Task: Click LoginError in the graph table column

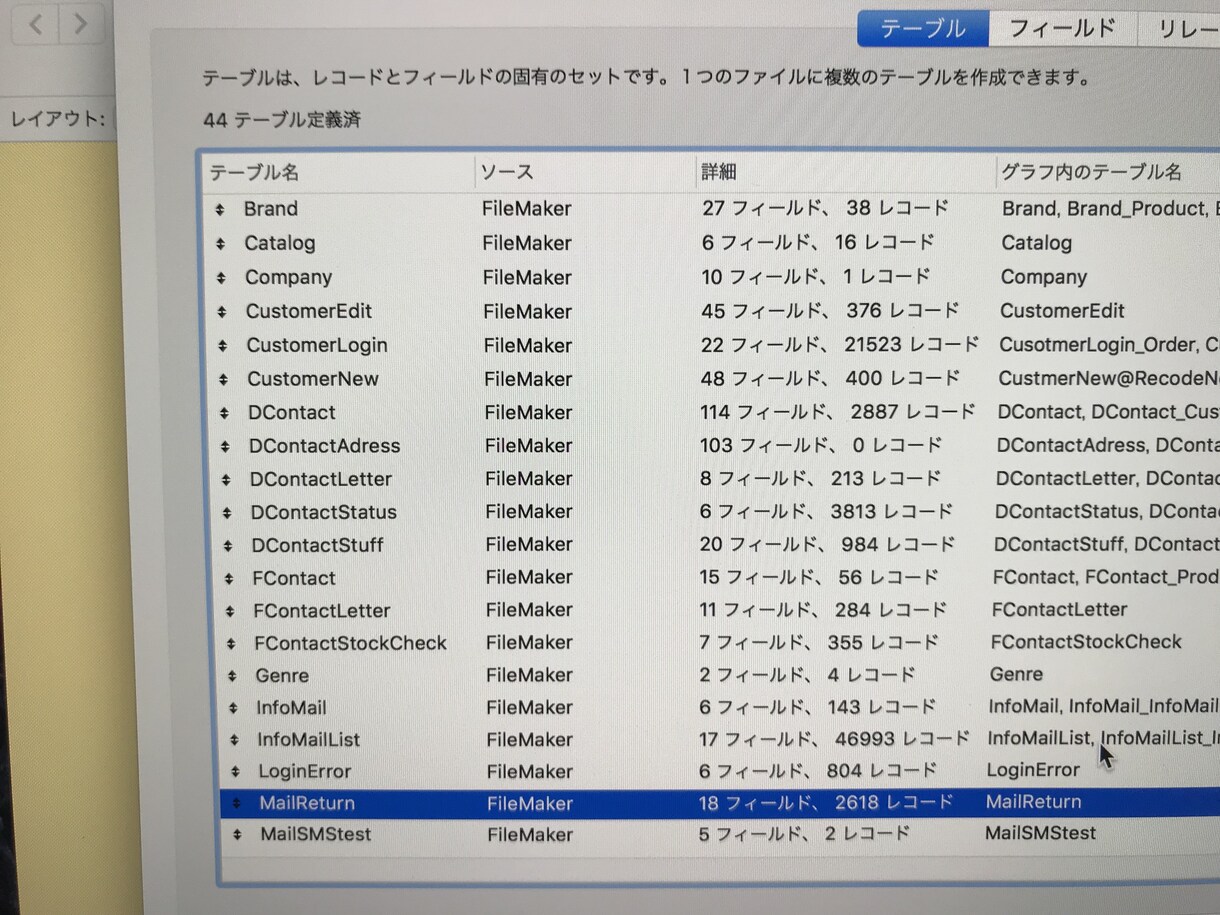Action: click(x=1033, y=770)
